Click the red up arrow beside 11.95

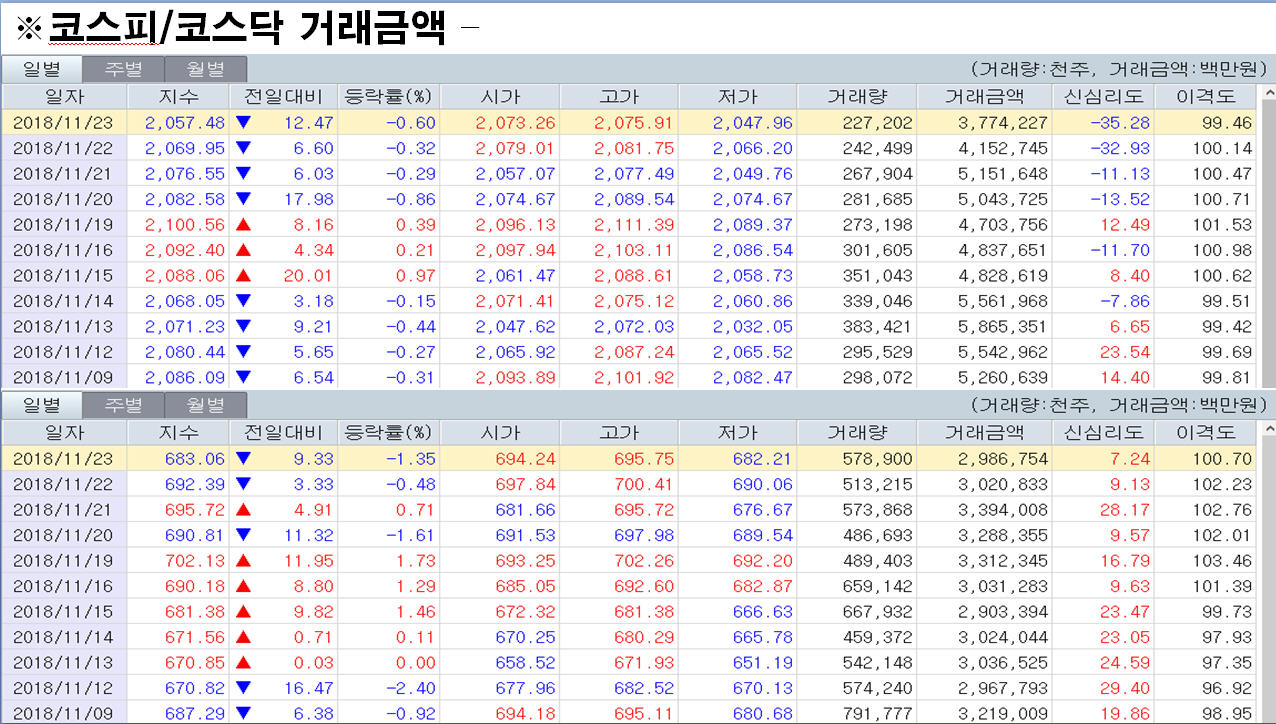point(243,560)
